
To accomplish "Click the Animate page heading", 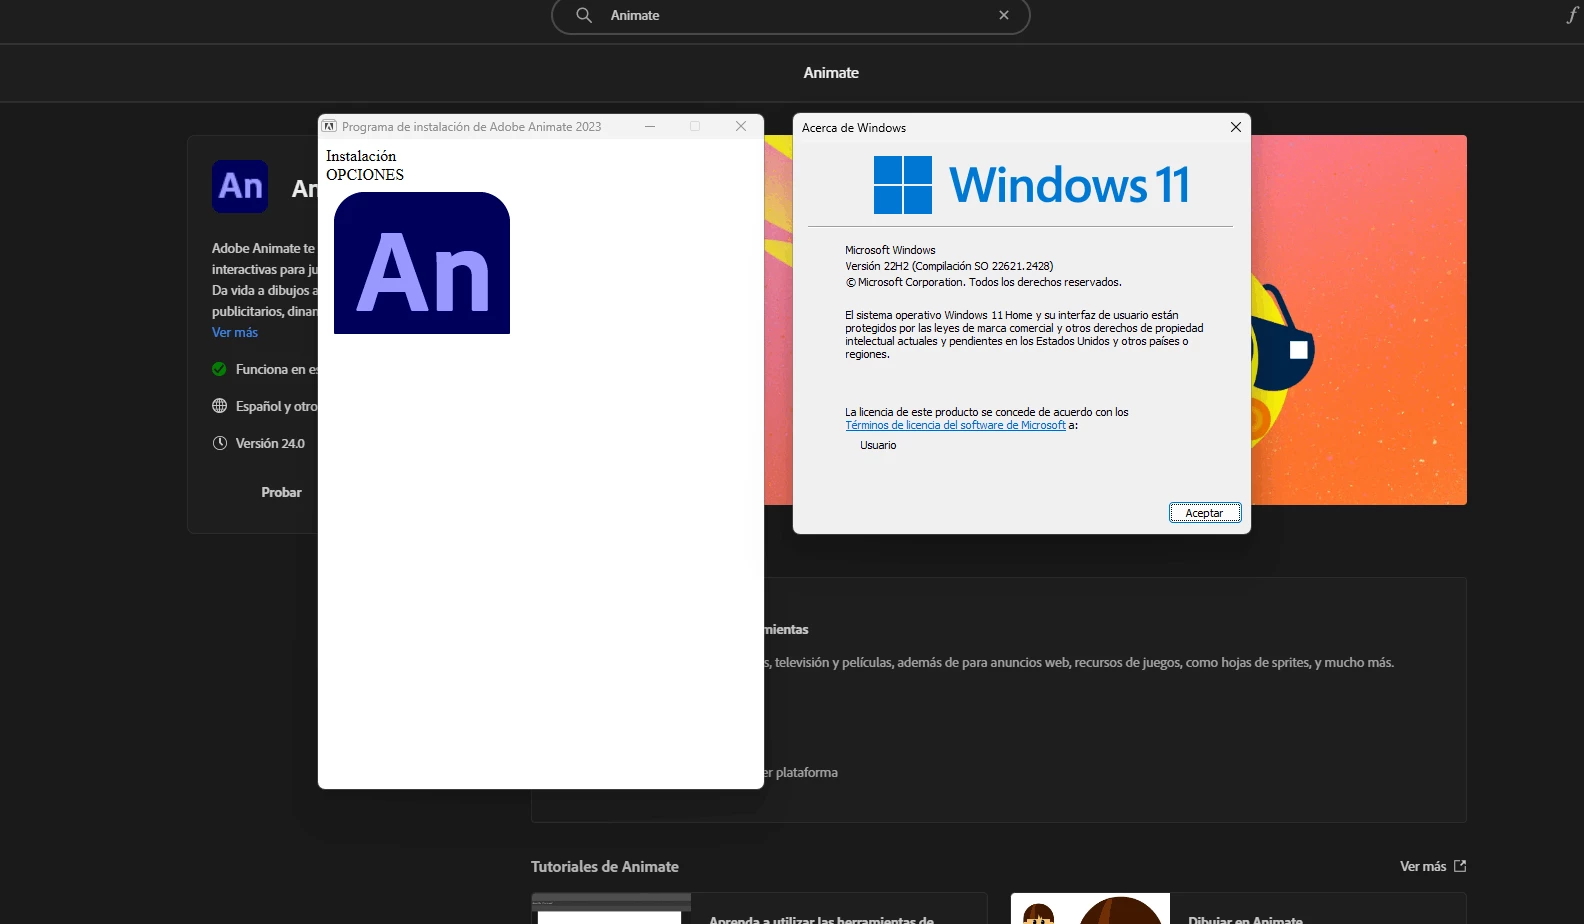I will click(831, 73).
